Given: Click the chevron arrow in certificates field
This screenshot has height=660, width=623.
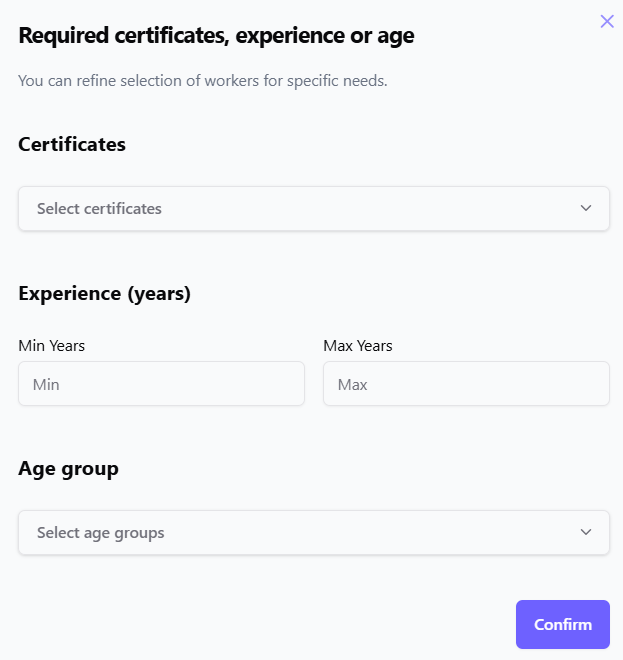Looking at the screenshot, I should coord(586,208).
